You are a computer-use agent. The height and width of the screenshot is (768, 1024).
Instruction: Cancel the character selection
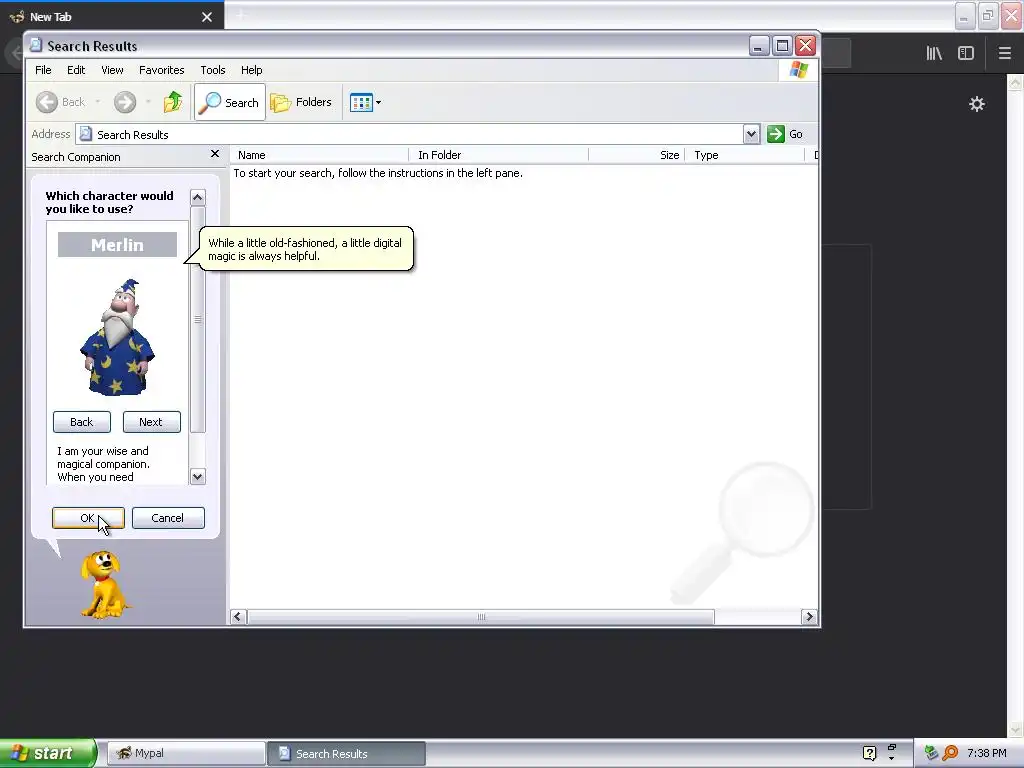pyautogui.click(x=168, y=518)
